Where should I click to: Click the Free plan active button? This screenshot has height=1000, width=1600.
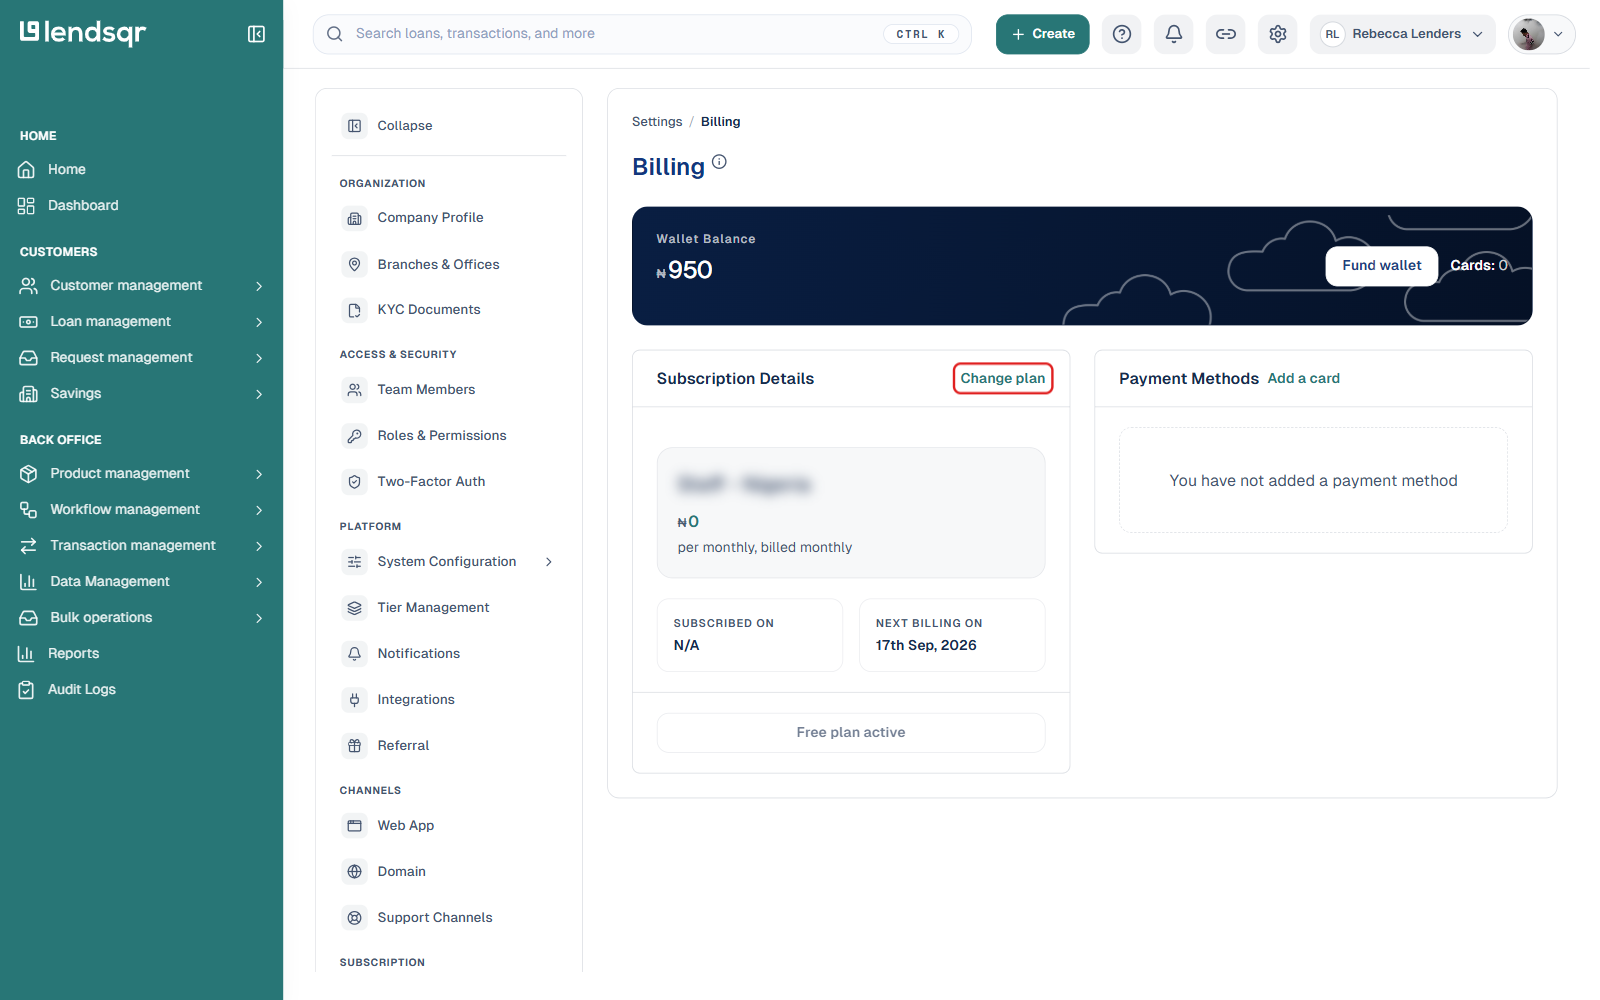coord(851,732)
